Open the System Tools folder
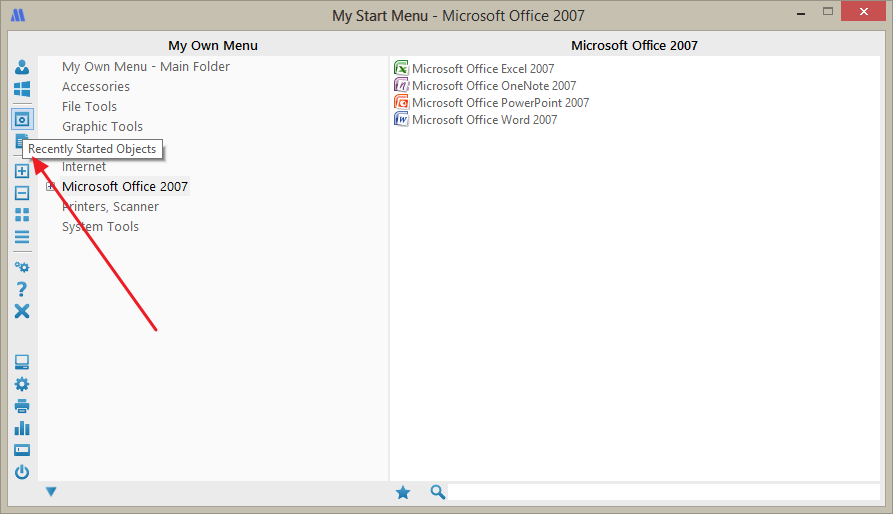The height and width of the screenshot is (514, 893). coord(100,227)
